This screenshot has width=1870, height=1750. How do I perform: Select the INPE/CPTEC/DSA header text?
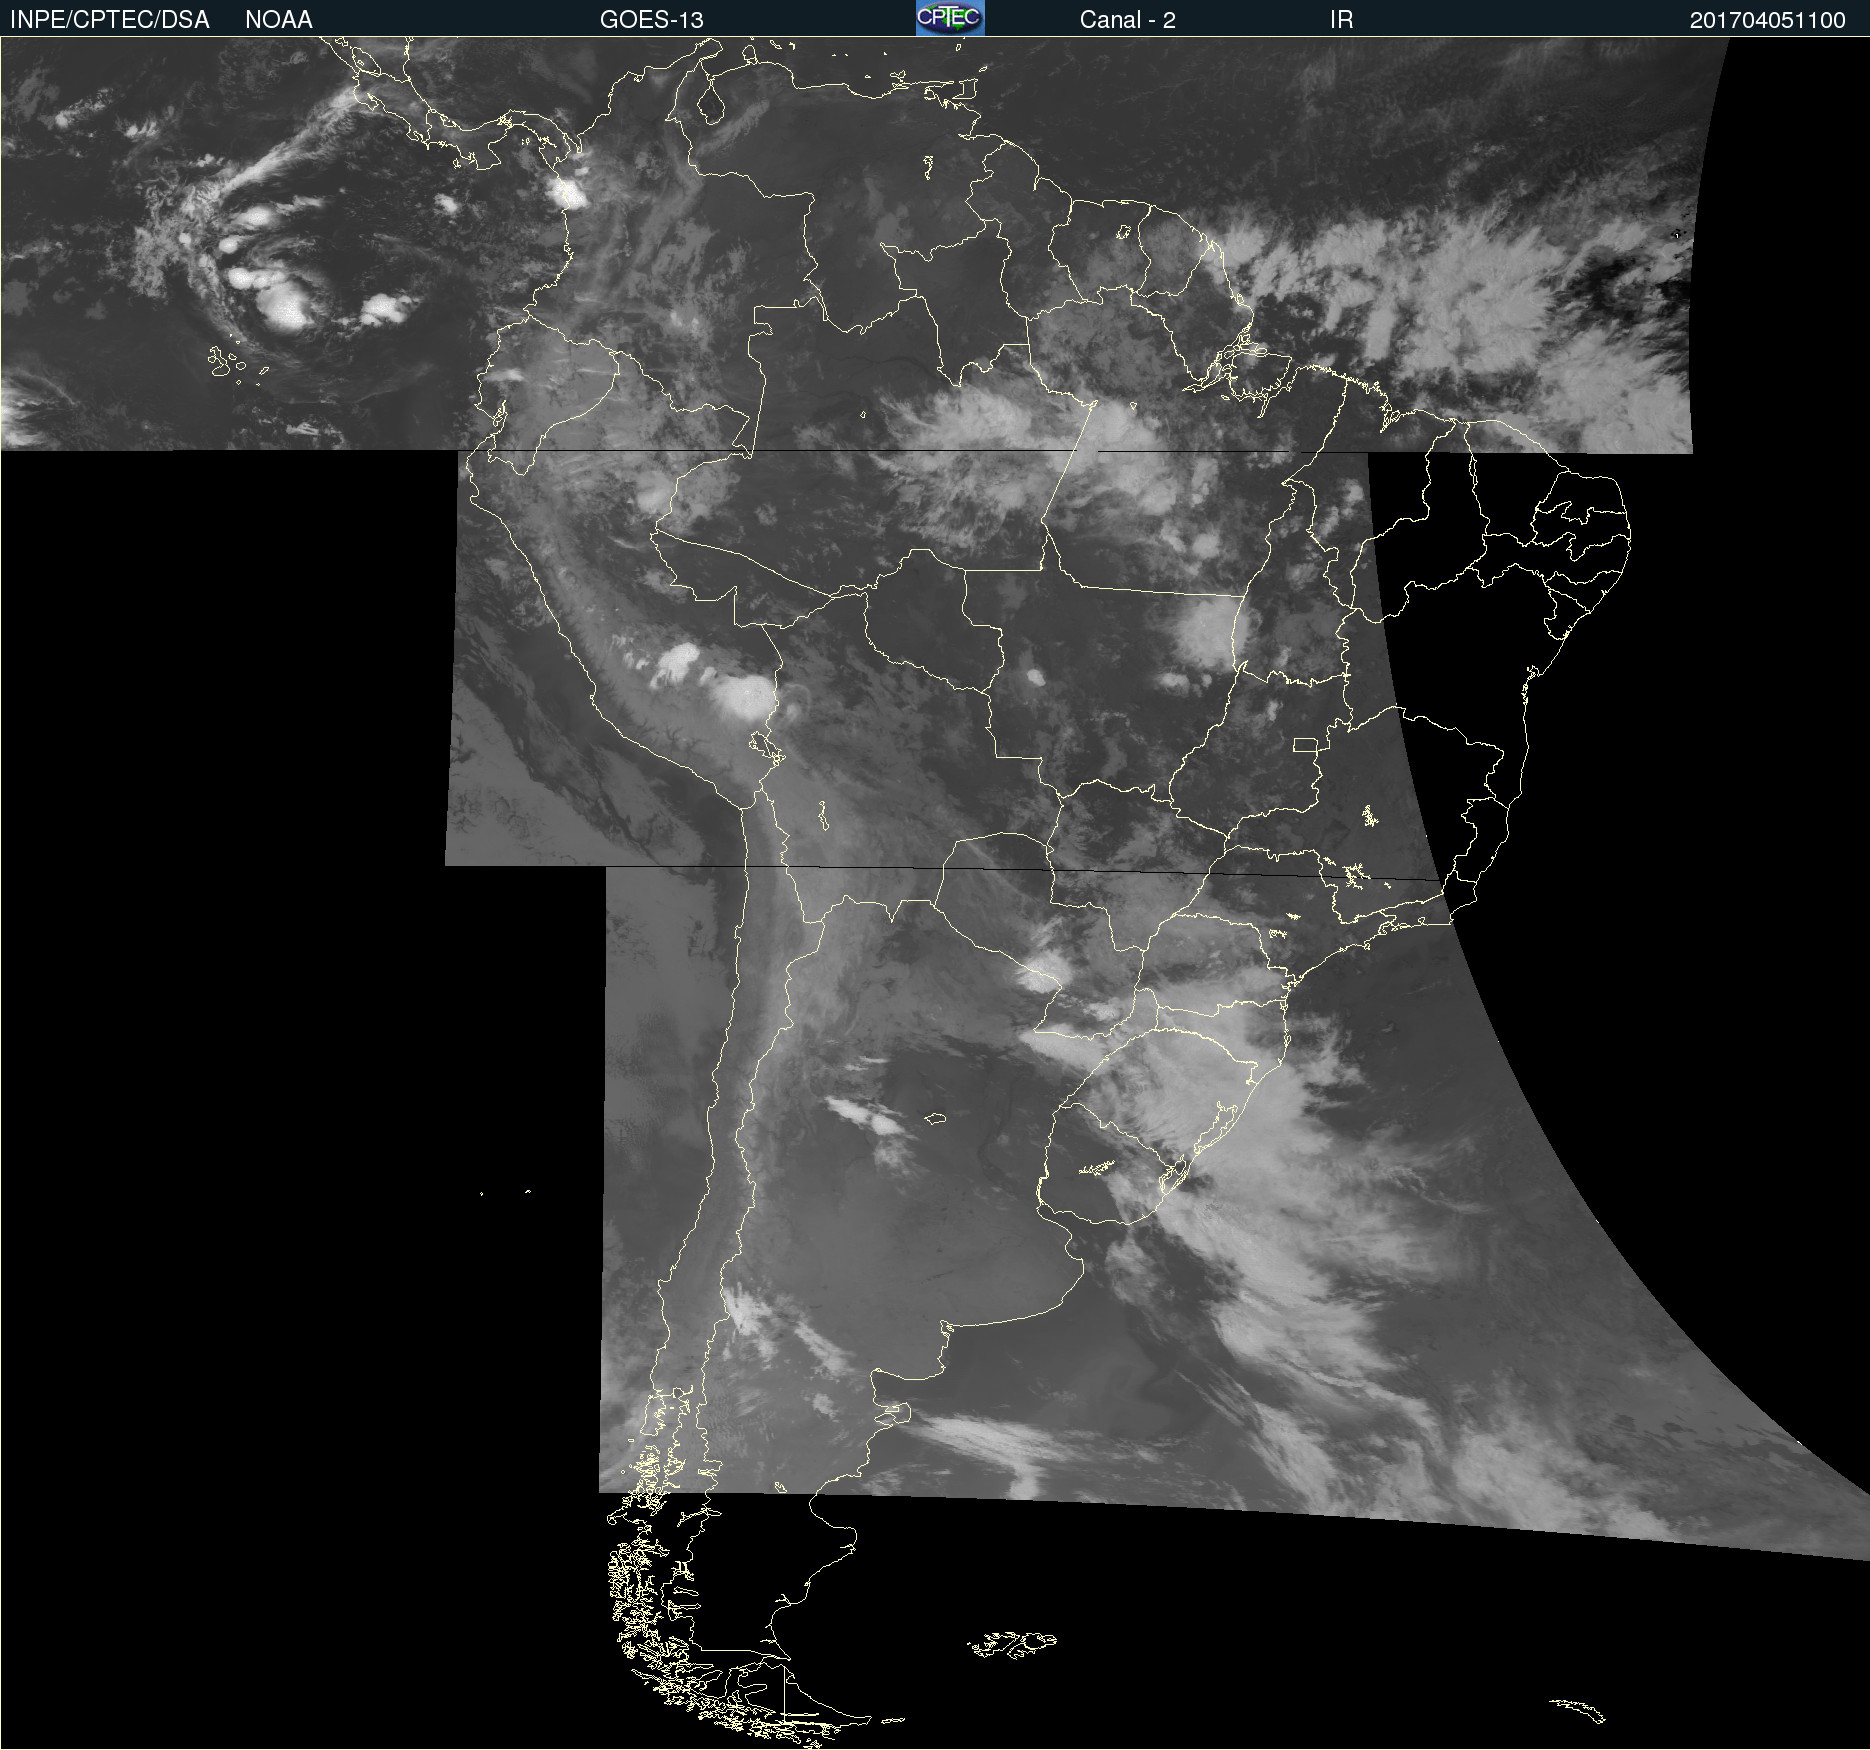109,20
